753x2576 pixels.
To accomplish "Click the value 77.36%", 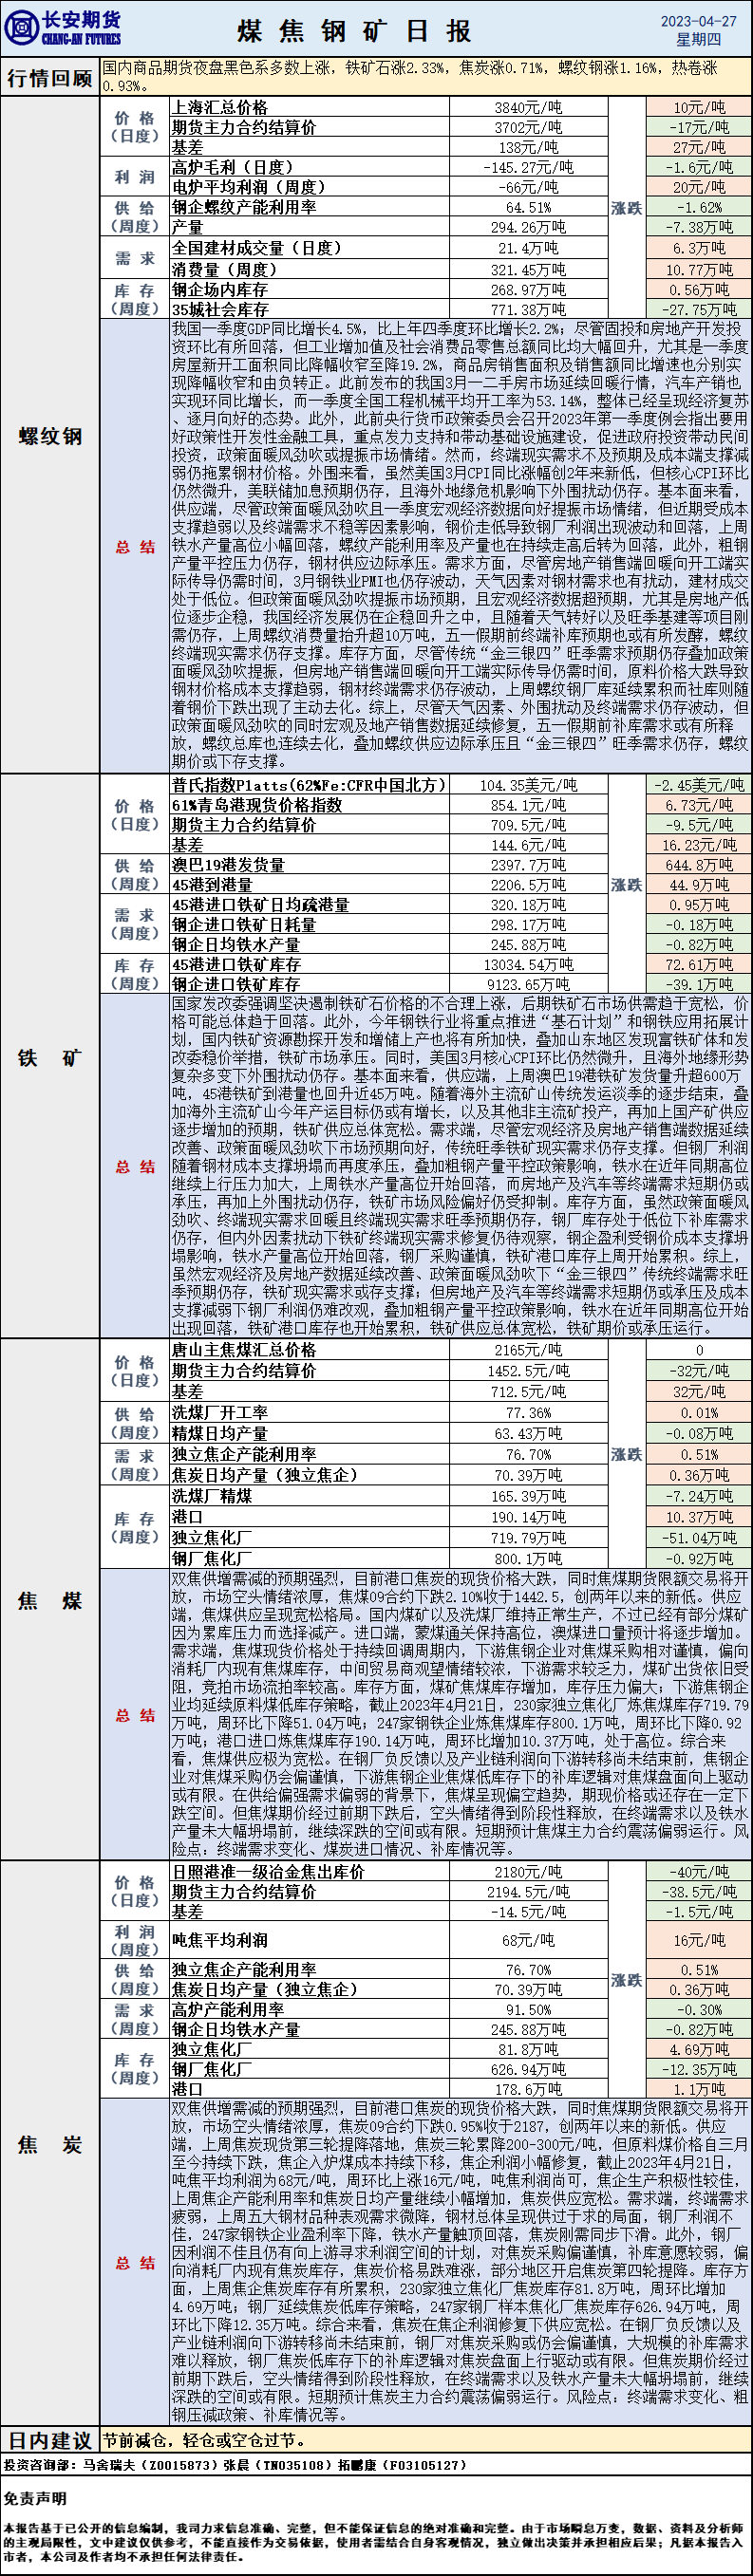I will click(528, 1414).
